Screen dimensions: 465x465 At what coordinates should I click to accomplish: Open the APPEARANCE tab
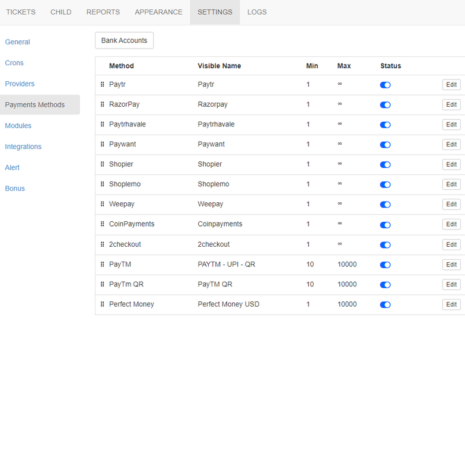tap(158, 12)
